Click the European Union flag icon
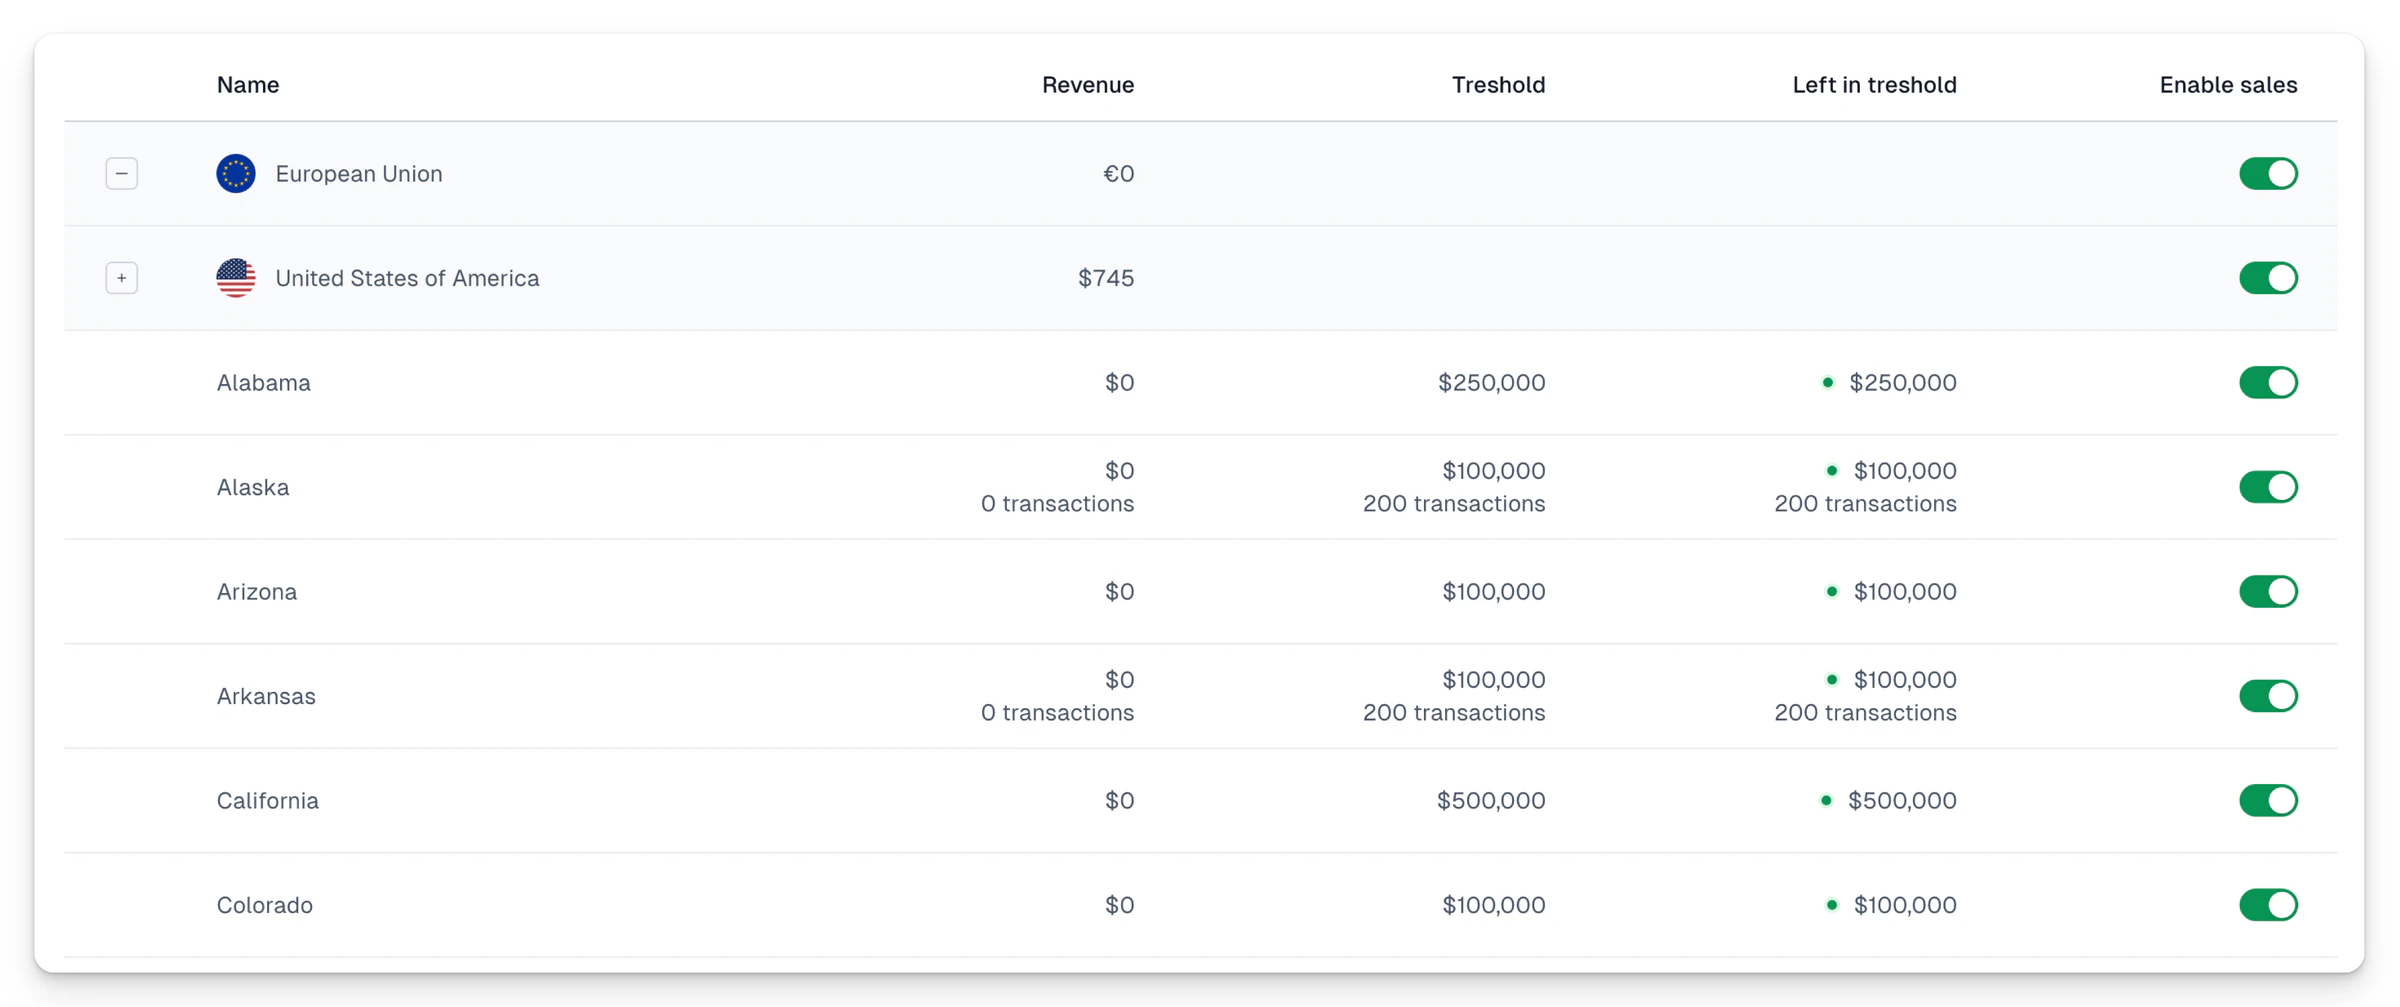 coord(236,174)
